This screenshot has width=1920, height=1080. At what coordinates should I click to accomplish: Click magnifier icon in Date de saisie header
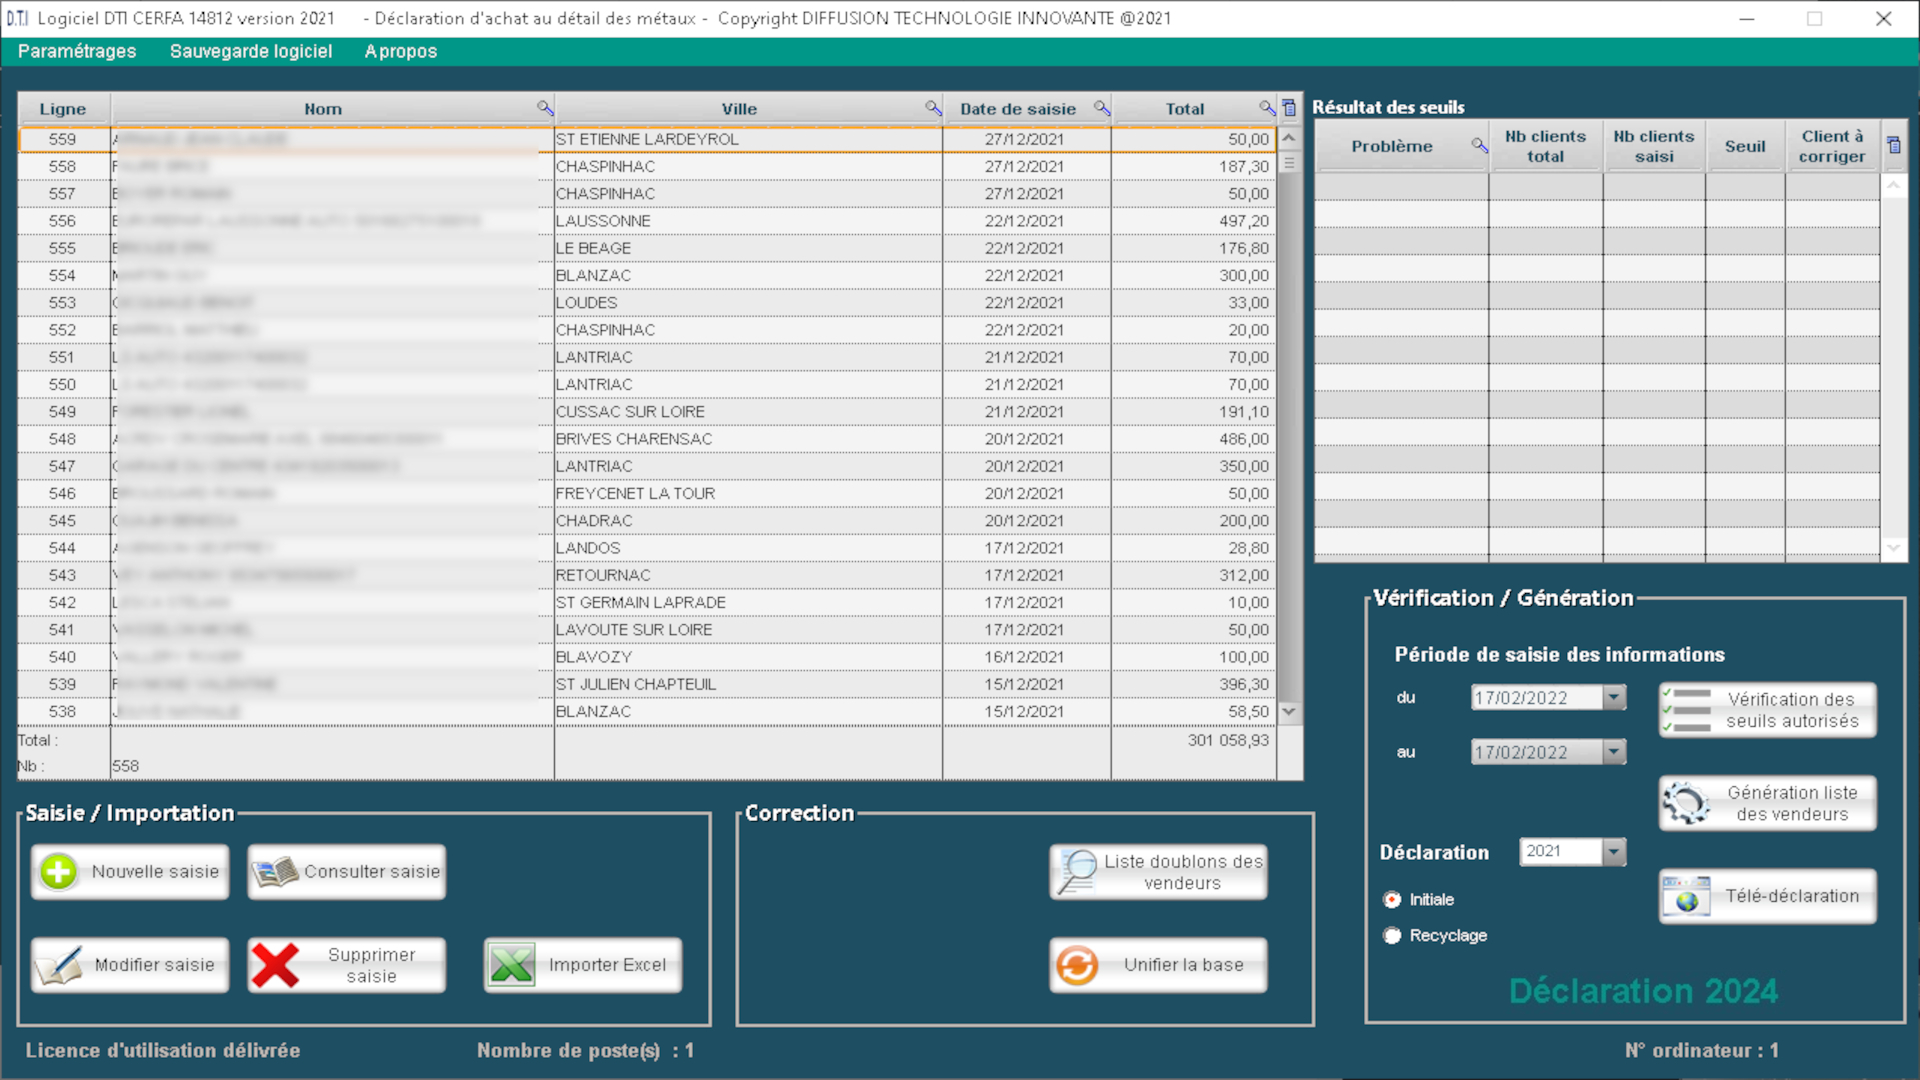(x=1101, y=108)
